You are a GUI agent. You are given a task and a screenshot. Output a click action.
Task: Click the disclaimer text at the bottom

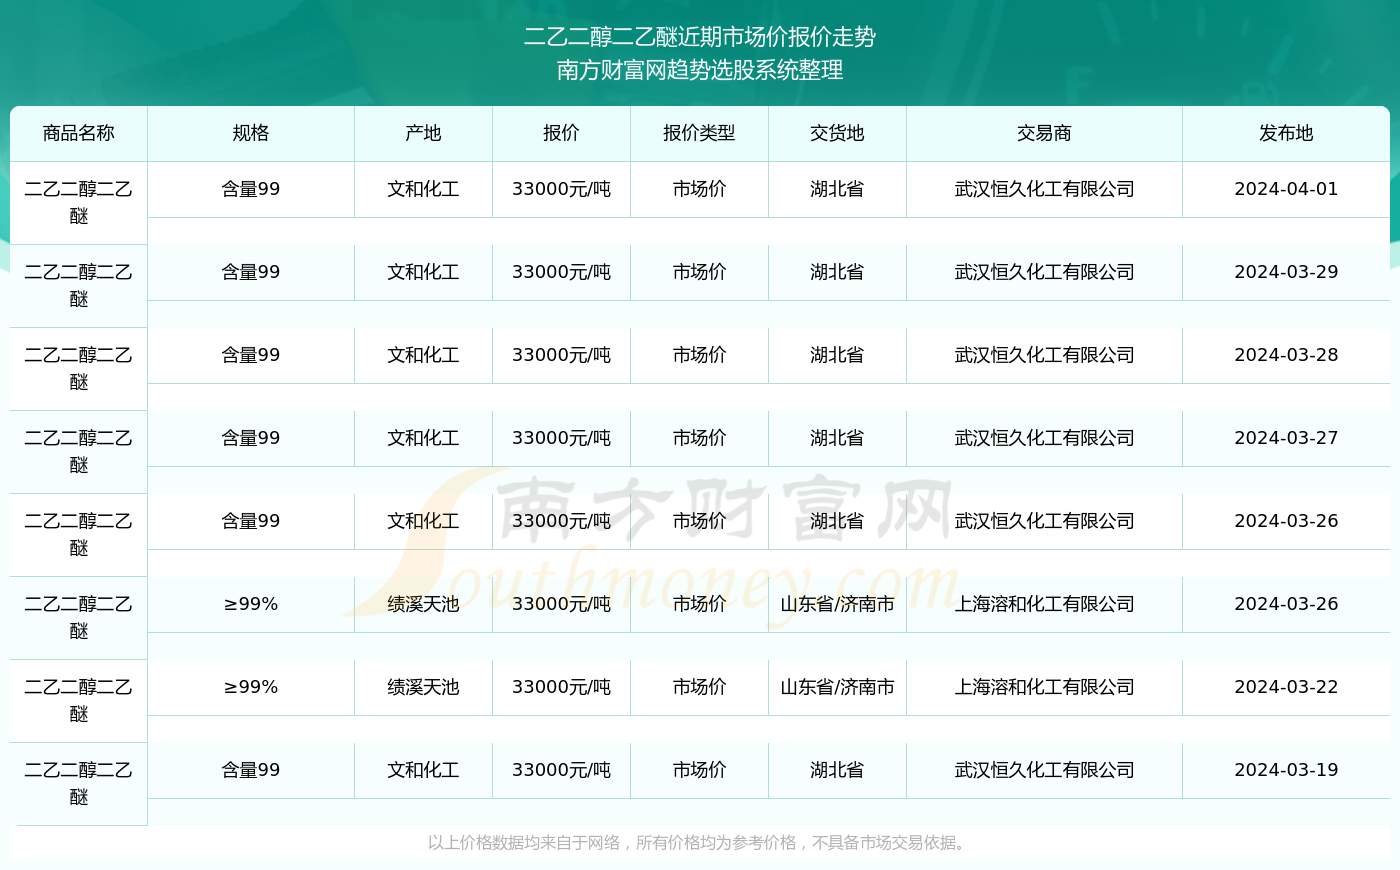699,843
